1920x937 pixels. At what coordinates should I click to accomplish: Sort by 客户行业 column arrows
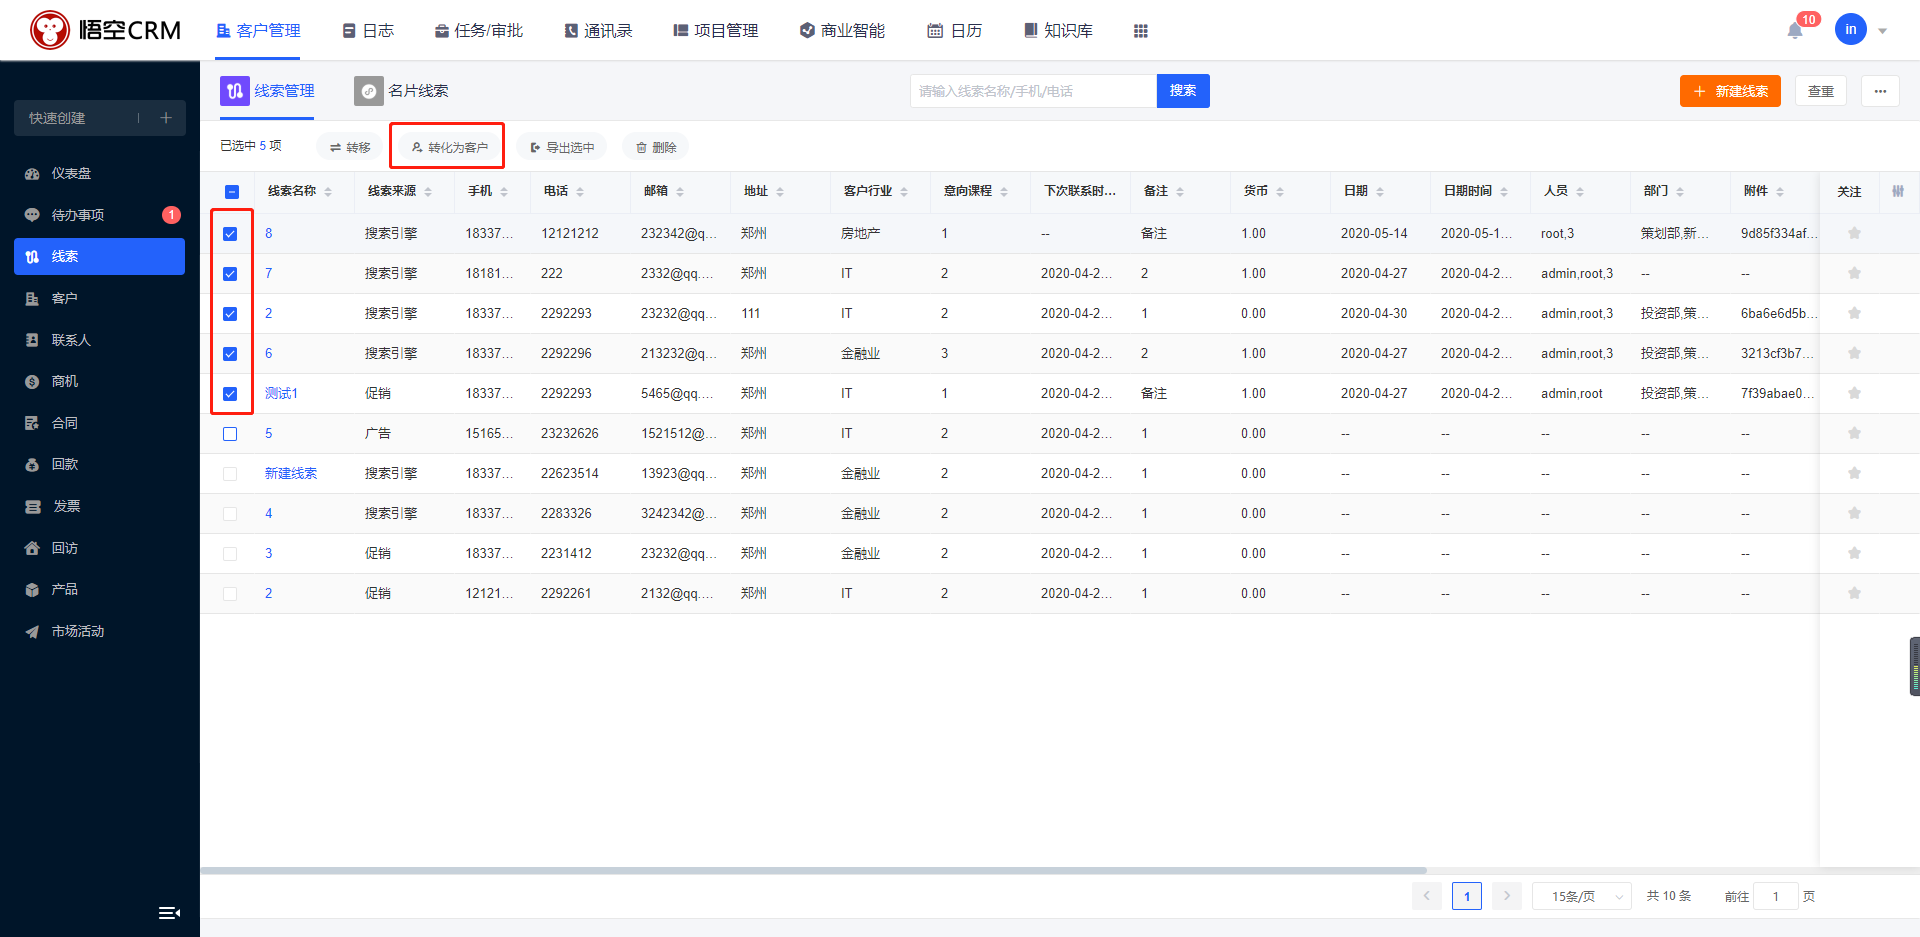[x=904, y=191]
